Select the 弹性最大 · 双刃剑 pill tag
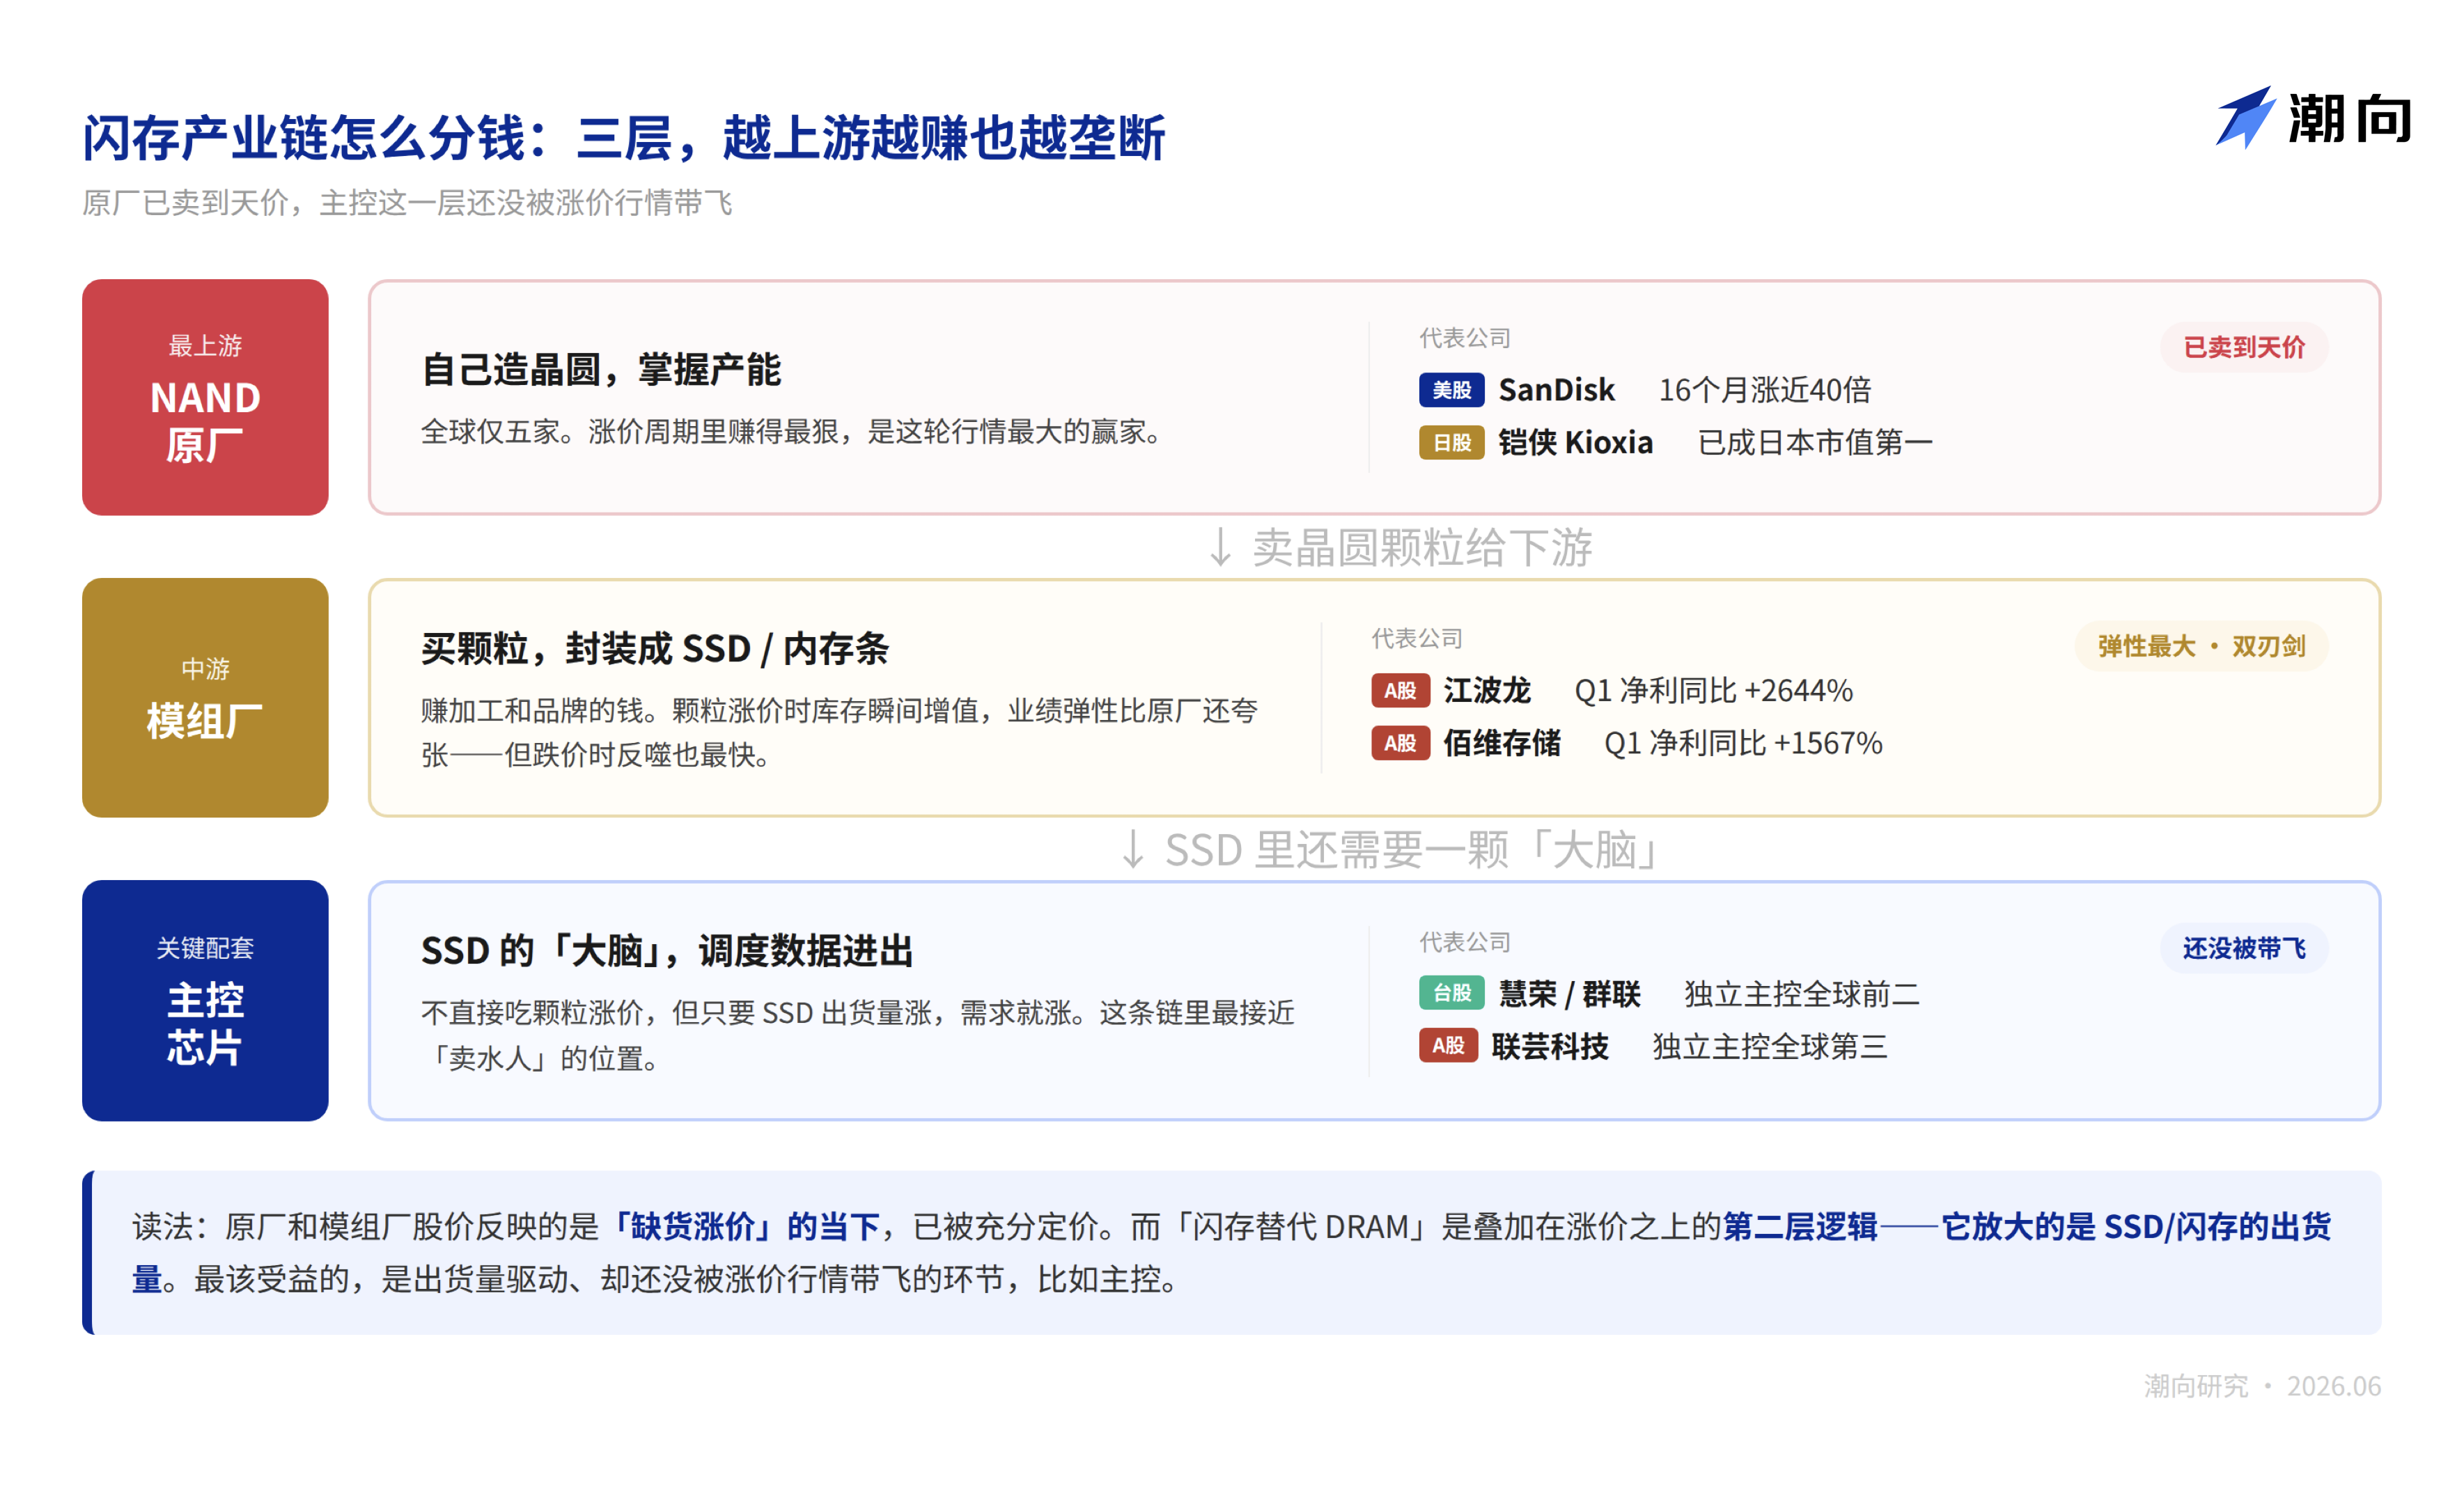The image size is (2464, 1504). point(2201,646)
